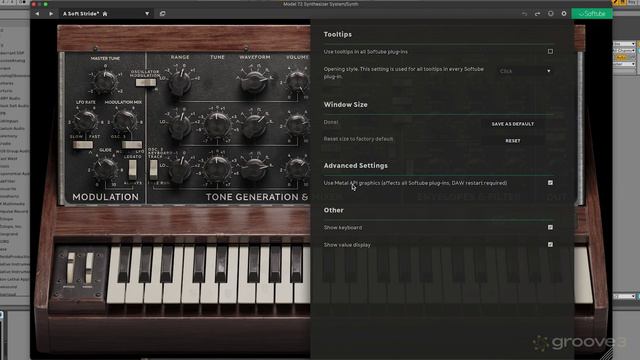Click oscillator 3 Waveform selector knob
The height and width of the screenshot is (360, 640).
[254, 169]
